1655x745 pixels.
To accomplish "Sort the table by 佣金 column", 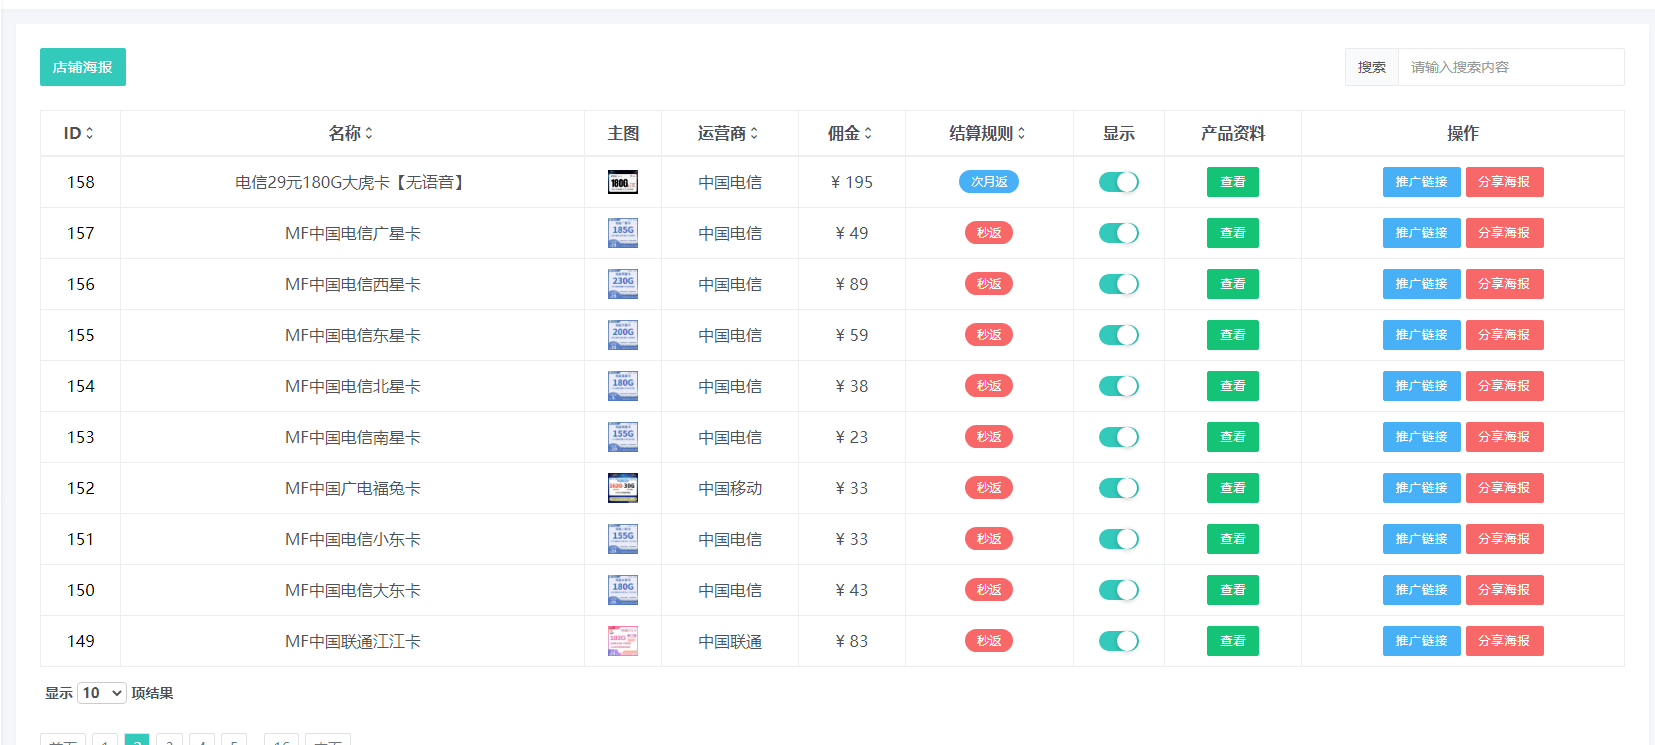I will 850,133.
